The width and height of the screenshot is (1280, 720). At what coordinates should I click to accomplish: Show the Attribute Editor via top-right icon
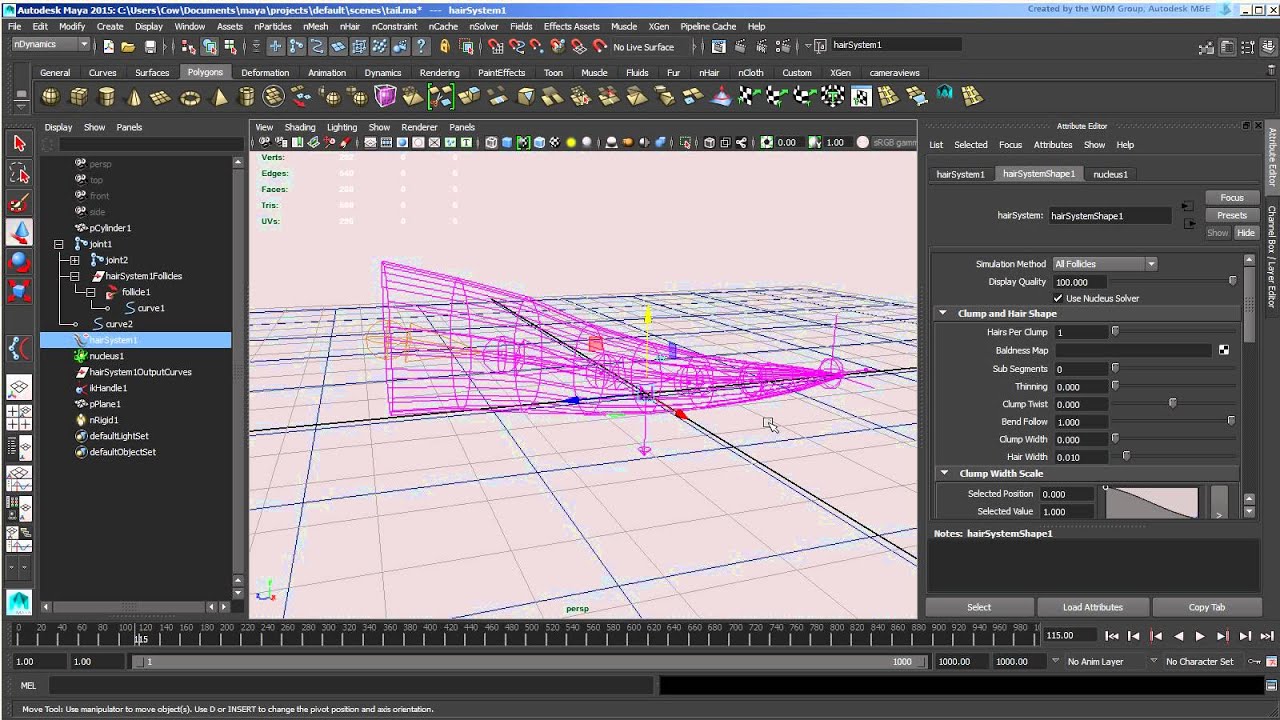click(1228, 46)
